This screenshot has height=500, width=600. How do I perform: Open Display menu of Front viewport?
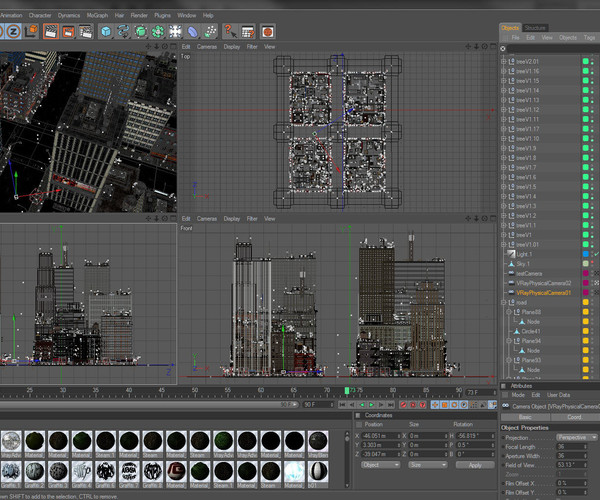coord(232,219)
